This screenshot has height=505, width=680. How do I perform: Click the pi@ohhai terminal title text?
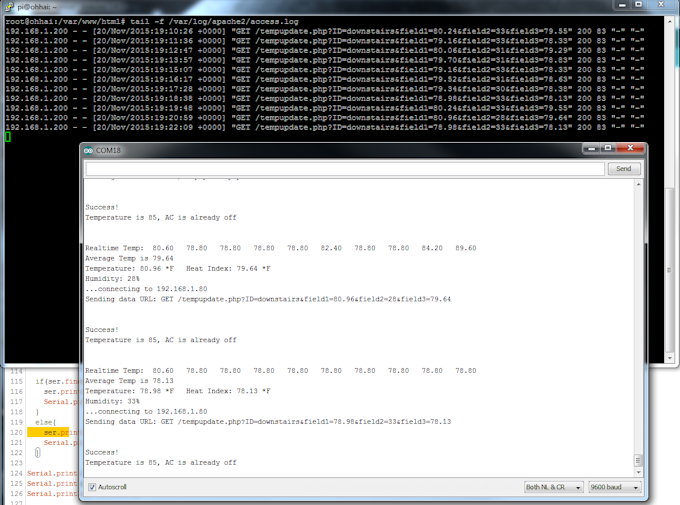(x=37, y=7)
